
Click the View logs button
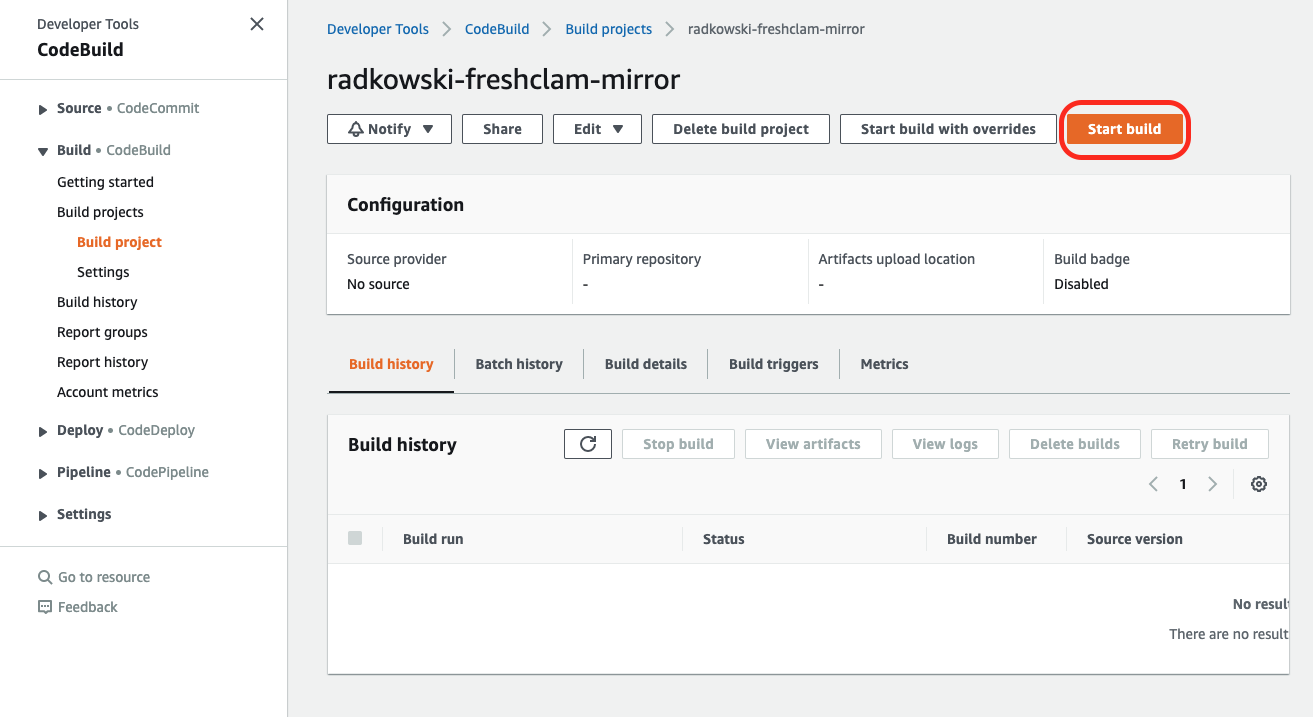pos(945,444)
